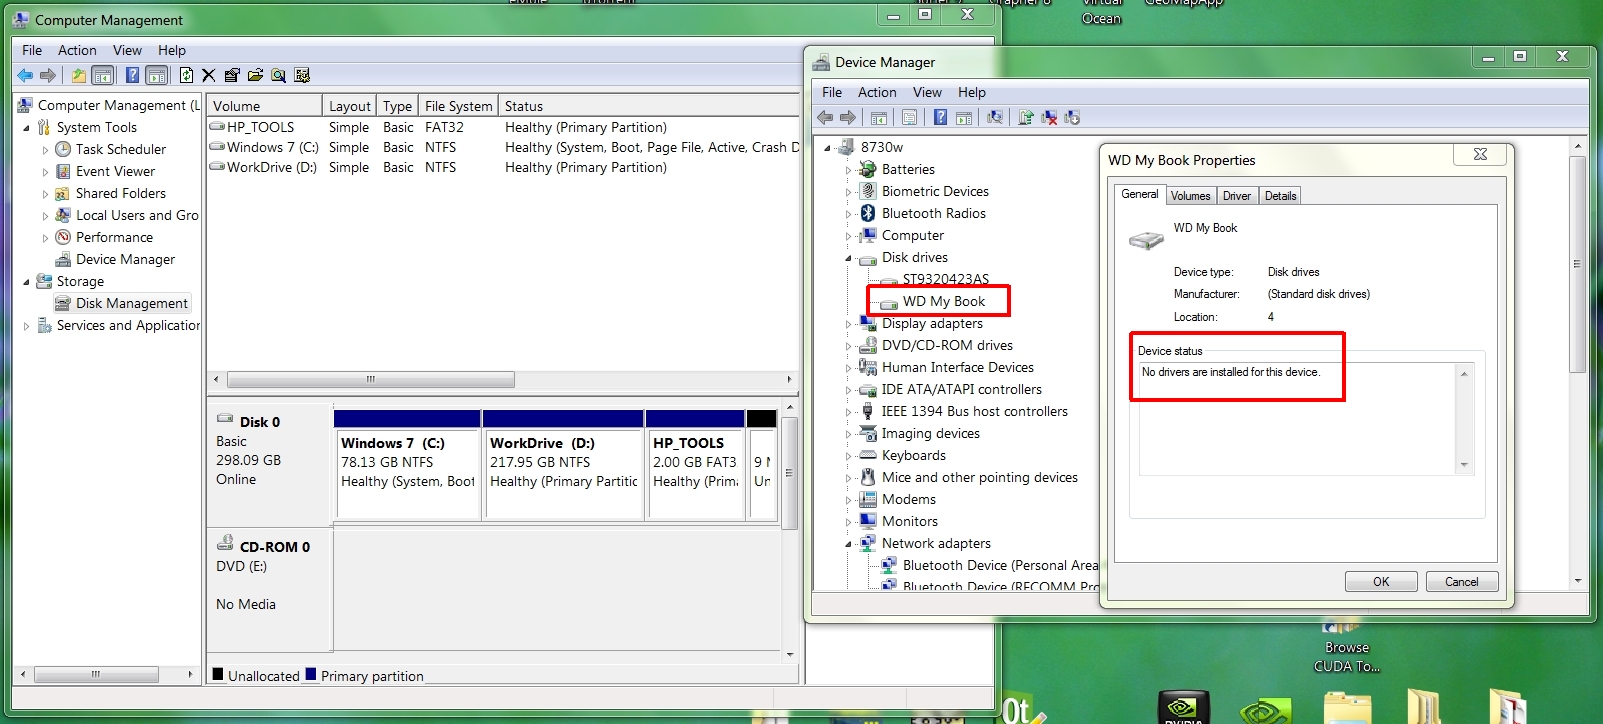The height and width of the screenshot is (724, 1603).
Task: Open View menu in Device Manager
Action: (x=927, y=92)
